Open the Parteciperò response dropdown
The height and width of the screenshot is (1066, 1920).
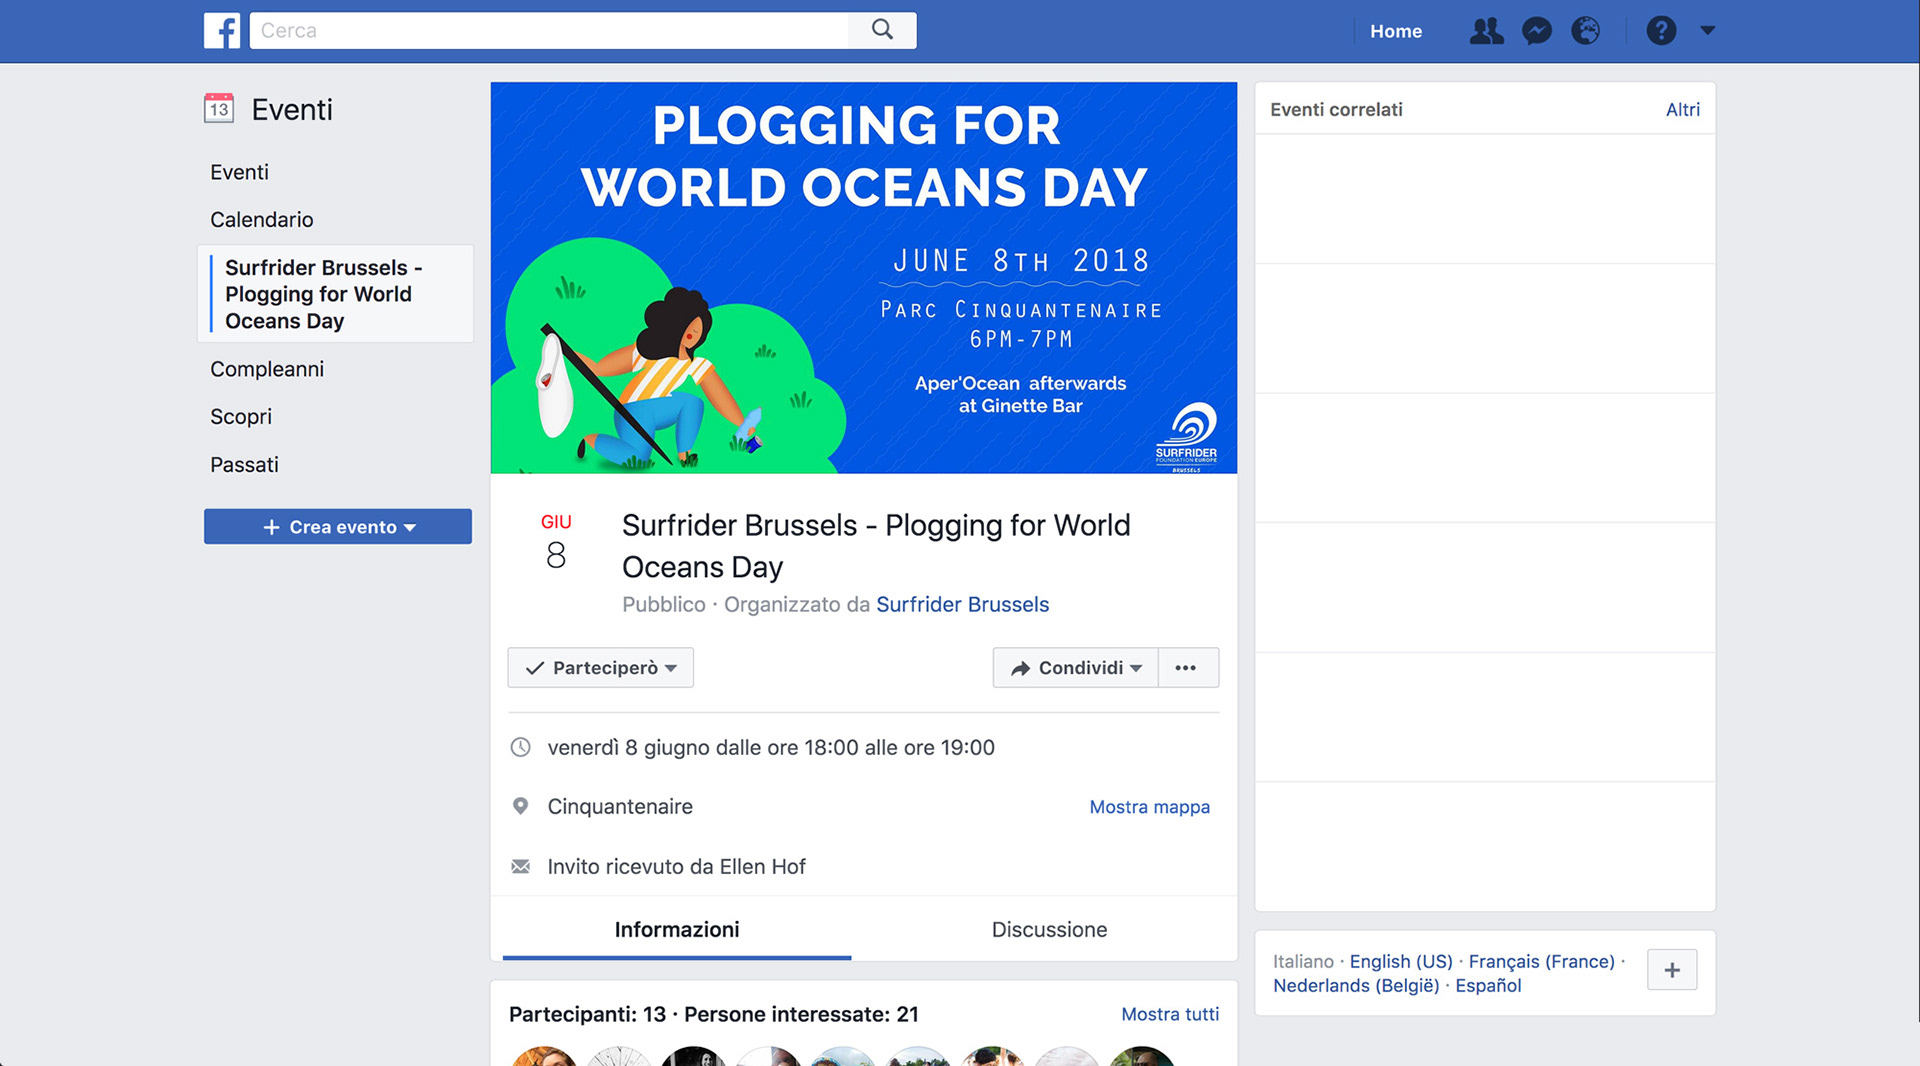point(601,668)
